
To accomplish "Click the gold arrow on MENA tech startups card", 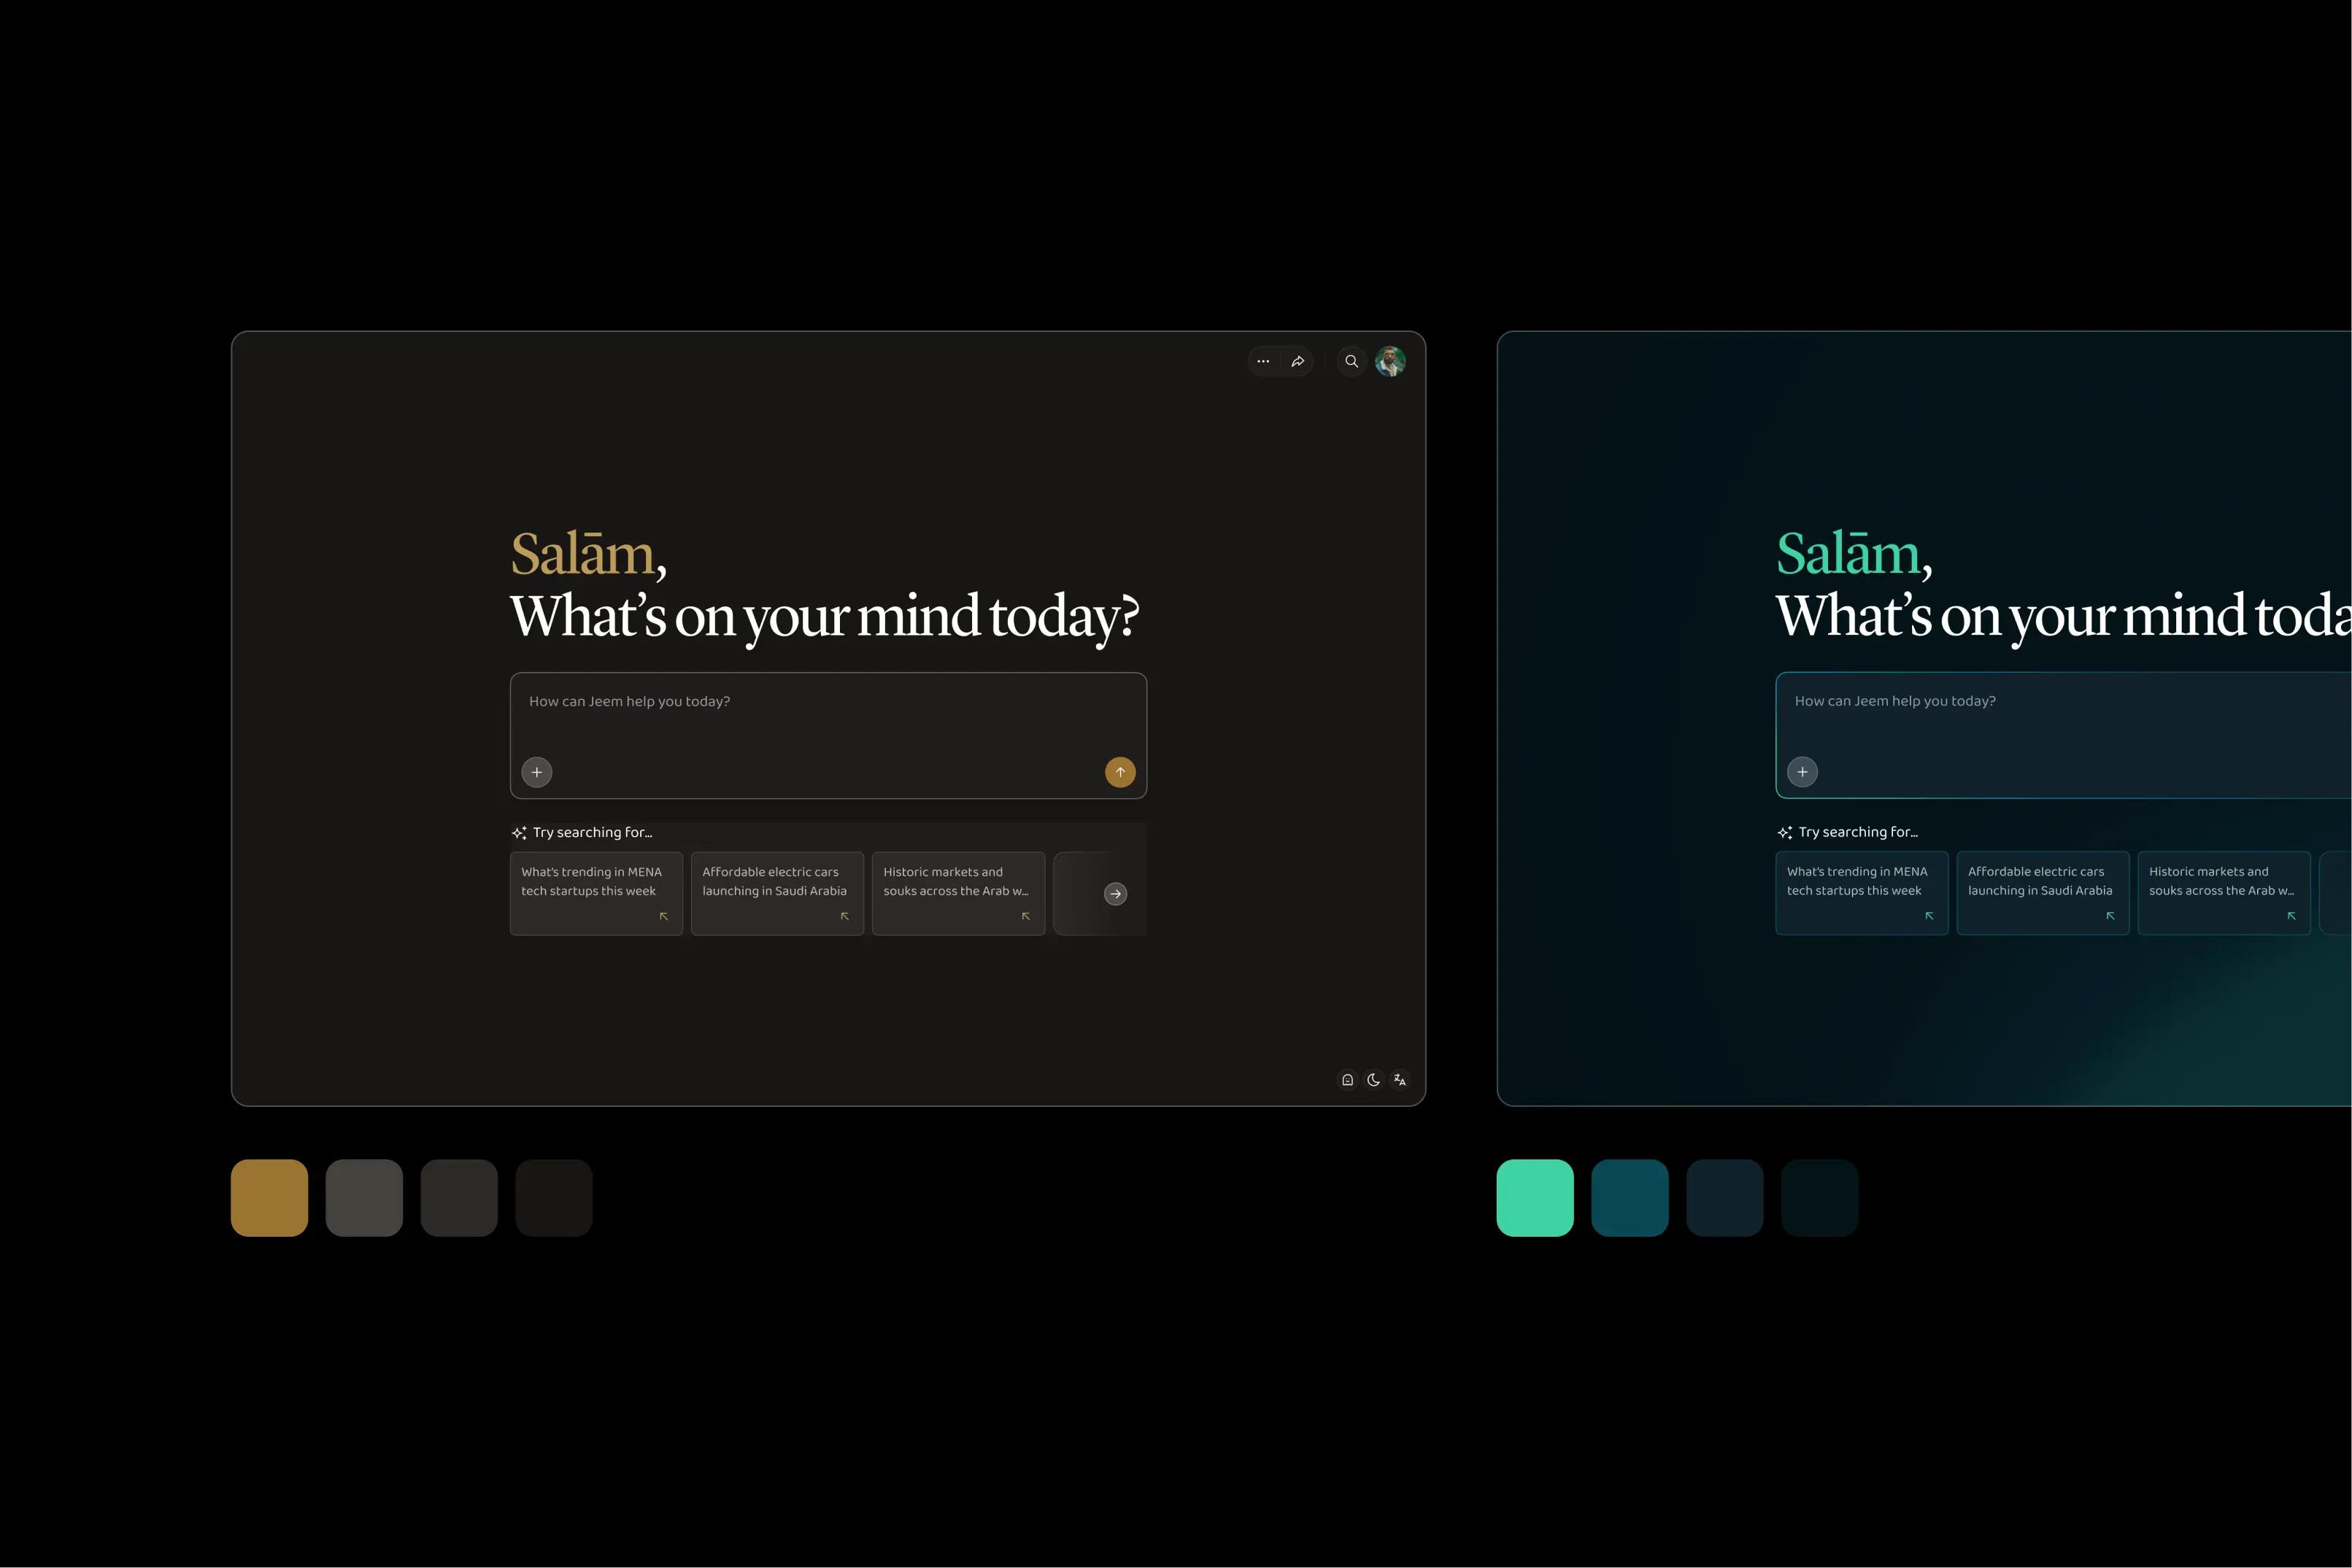I will 664,916.
